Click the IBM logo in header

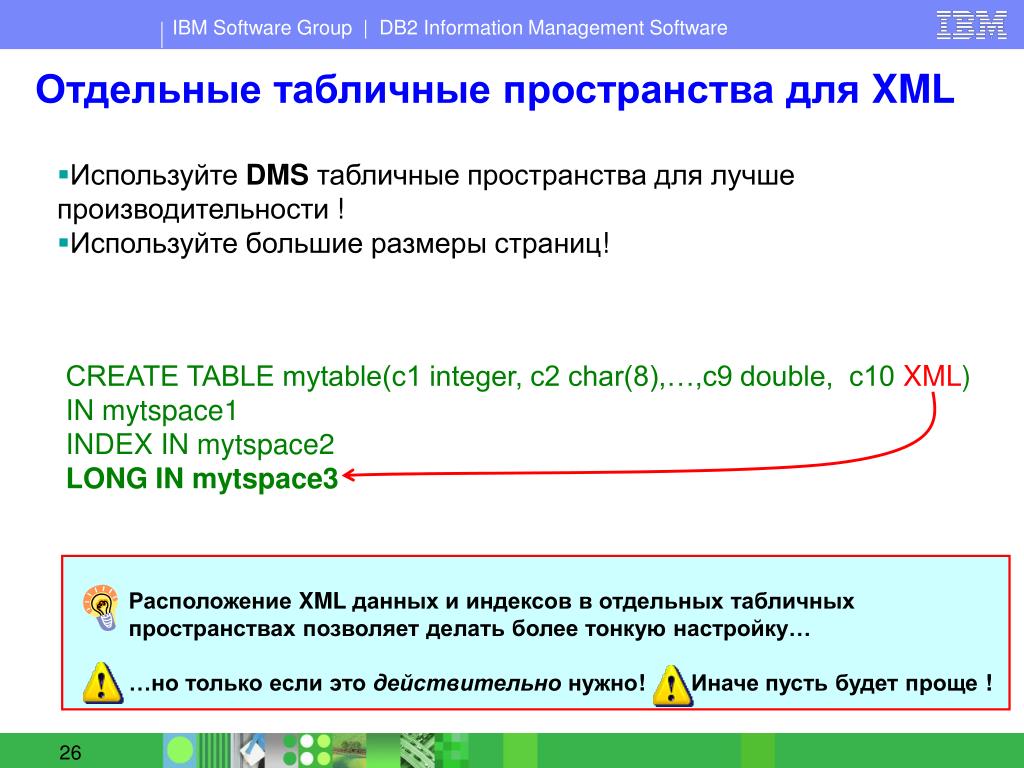(971, 26)
